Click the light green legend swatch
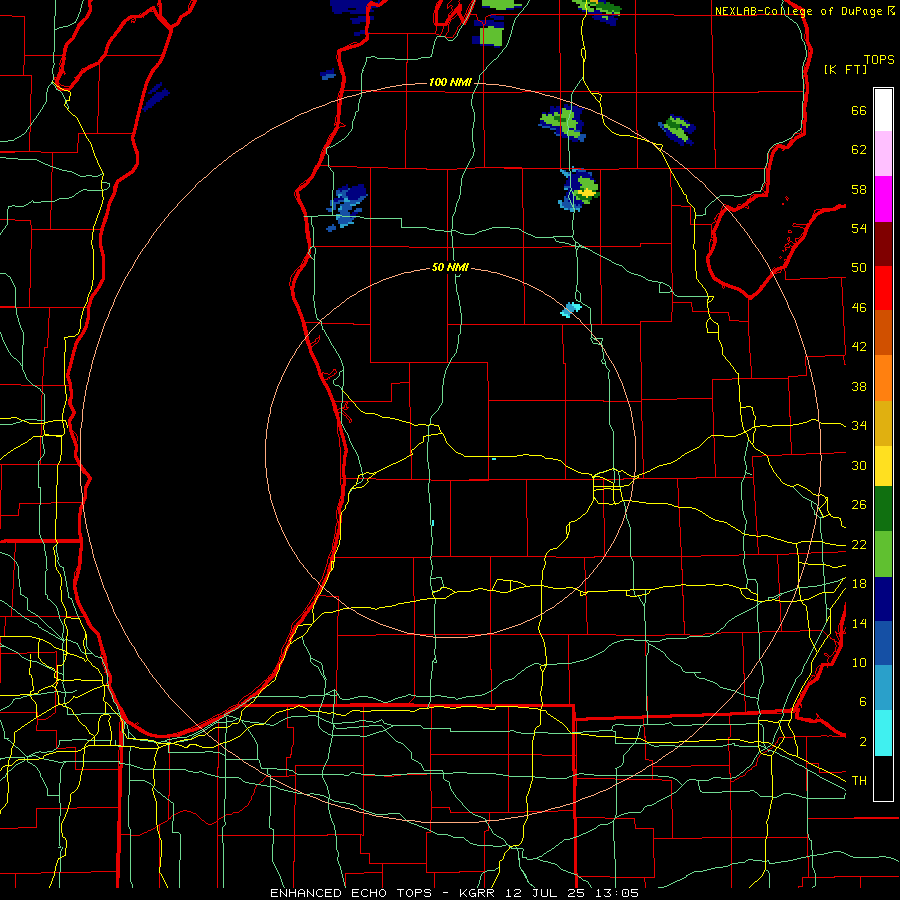 coord(883,554)
